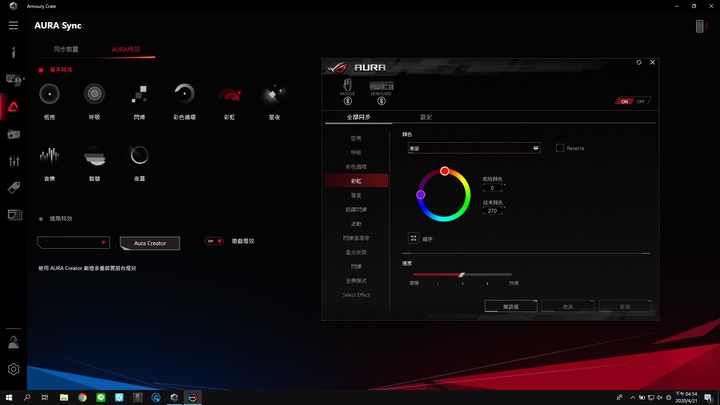This screenshot has width=720, height=405.
Task: Switch to the AURA特效 effects tab
Action: coord(126,49)
